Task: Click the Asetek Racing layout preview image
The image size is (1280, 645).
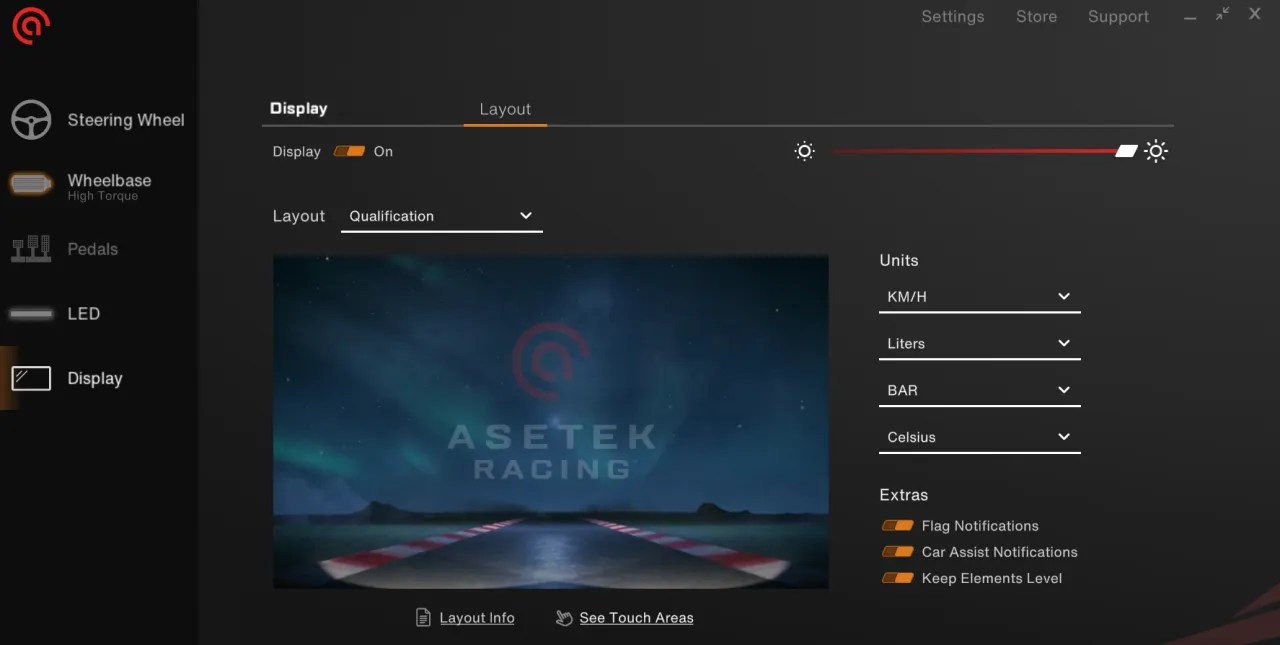Action: click(551, 421)
